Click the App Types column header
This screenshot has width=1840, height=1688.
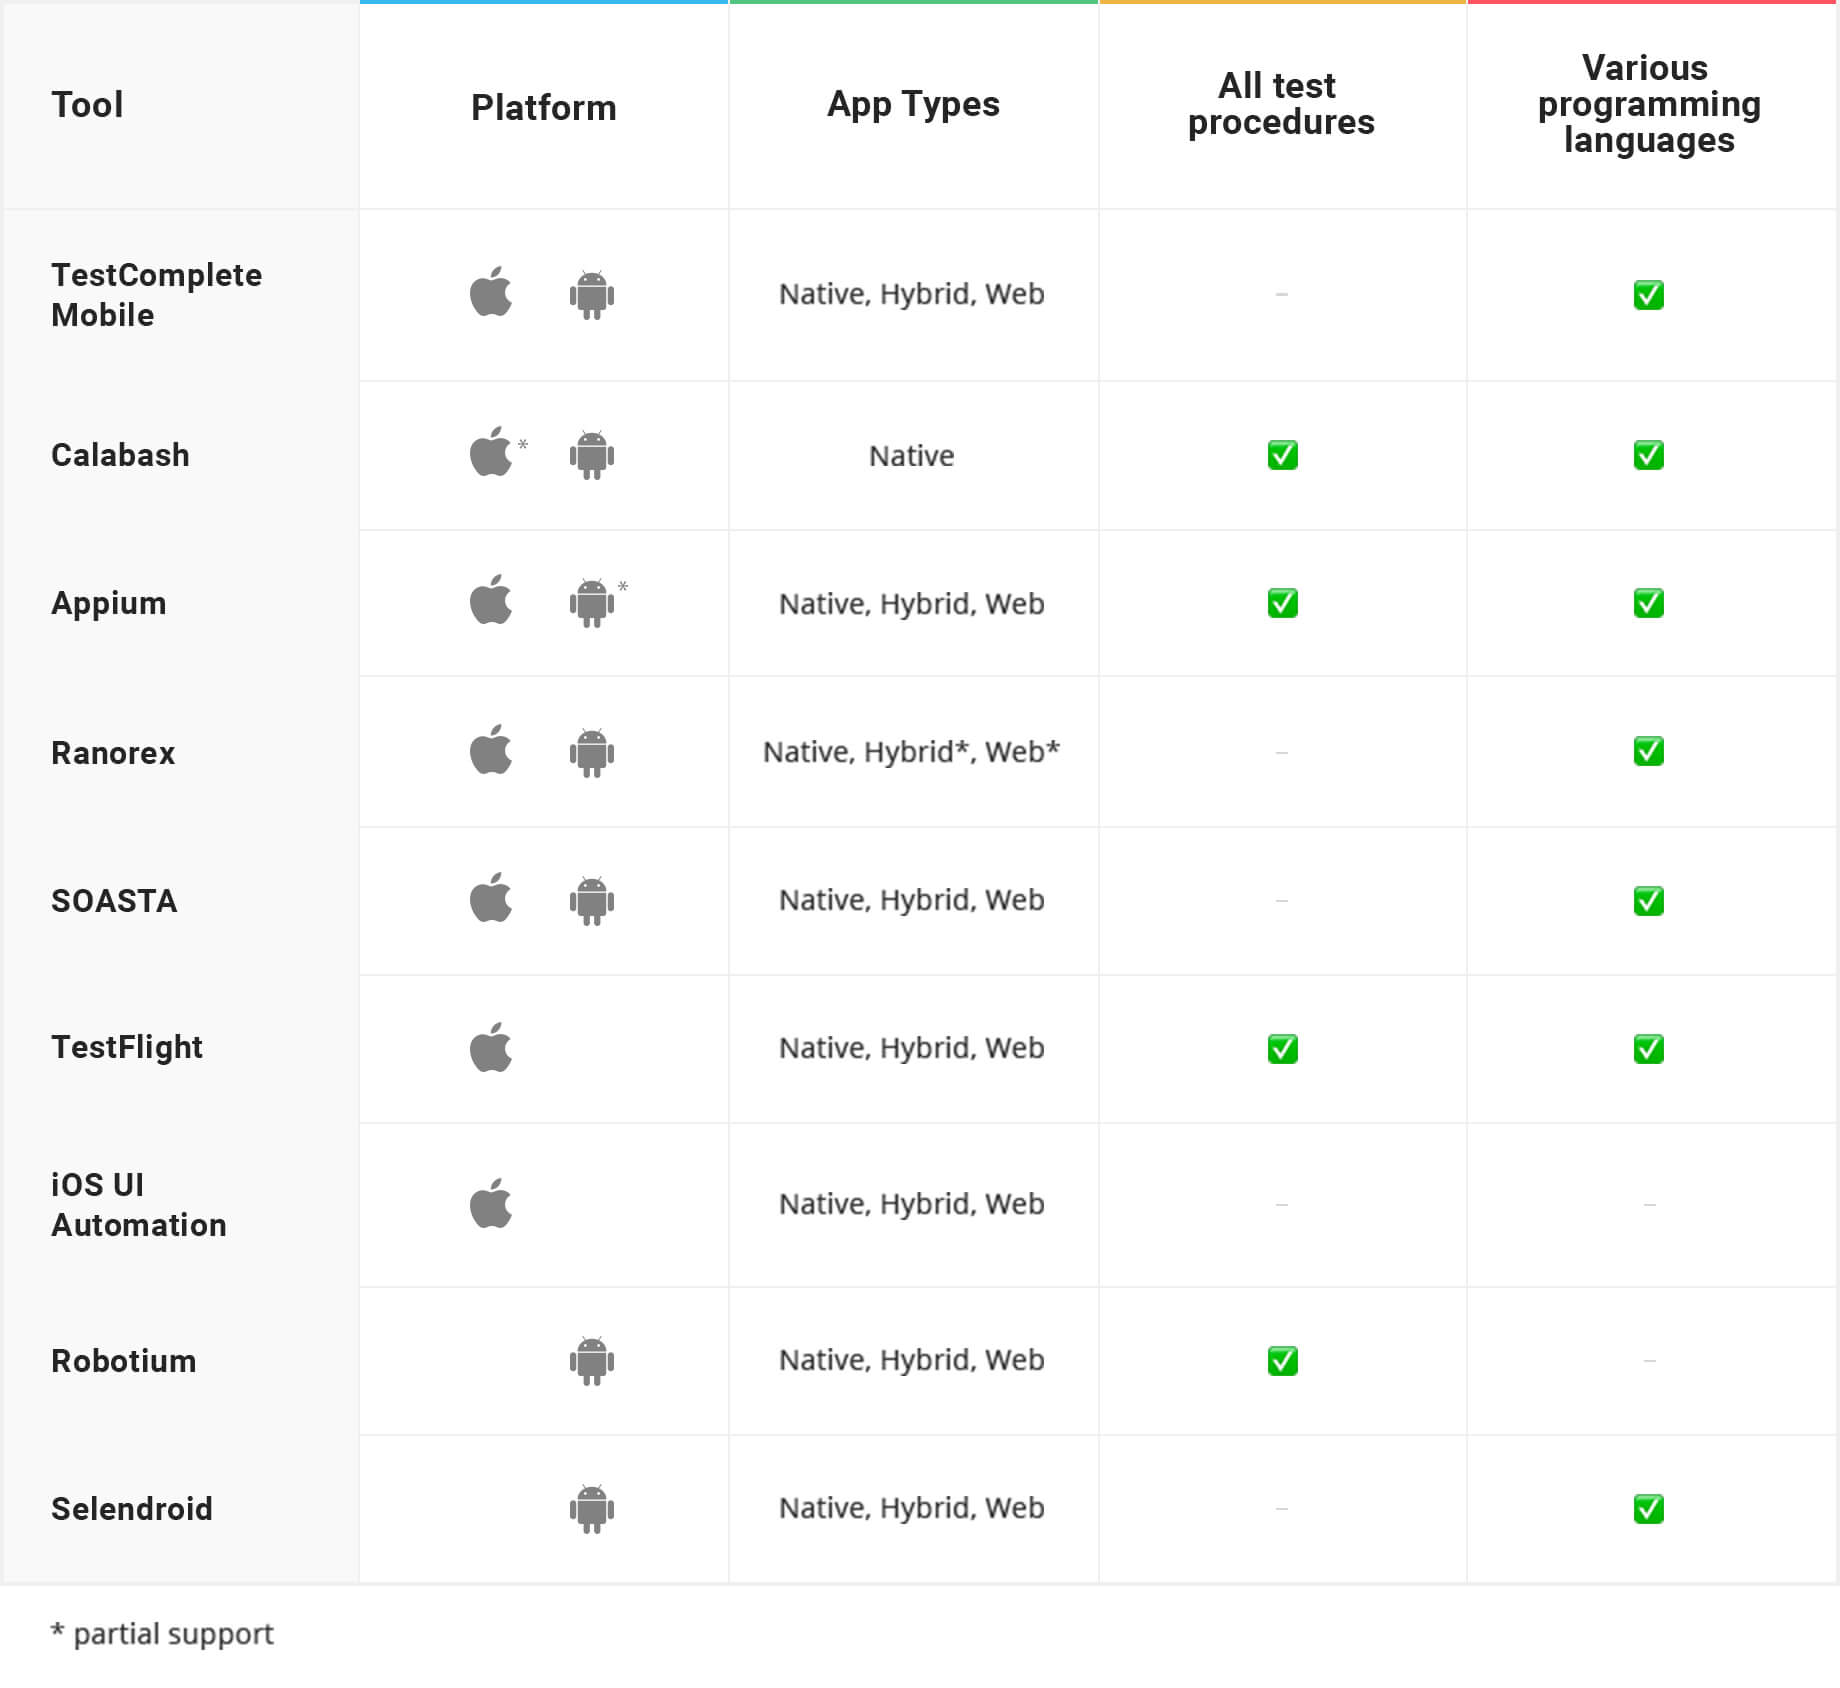coord(913,104)
